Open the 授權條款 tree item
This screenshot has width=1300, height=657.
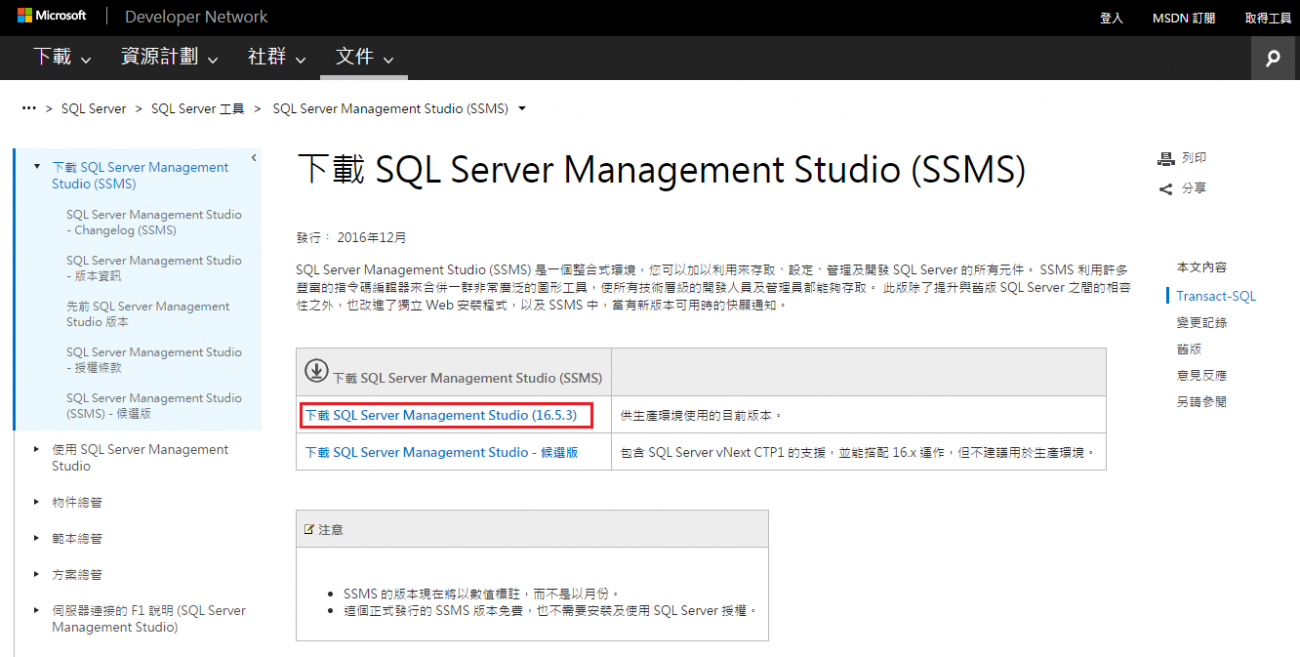coord(154,360)
